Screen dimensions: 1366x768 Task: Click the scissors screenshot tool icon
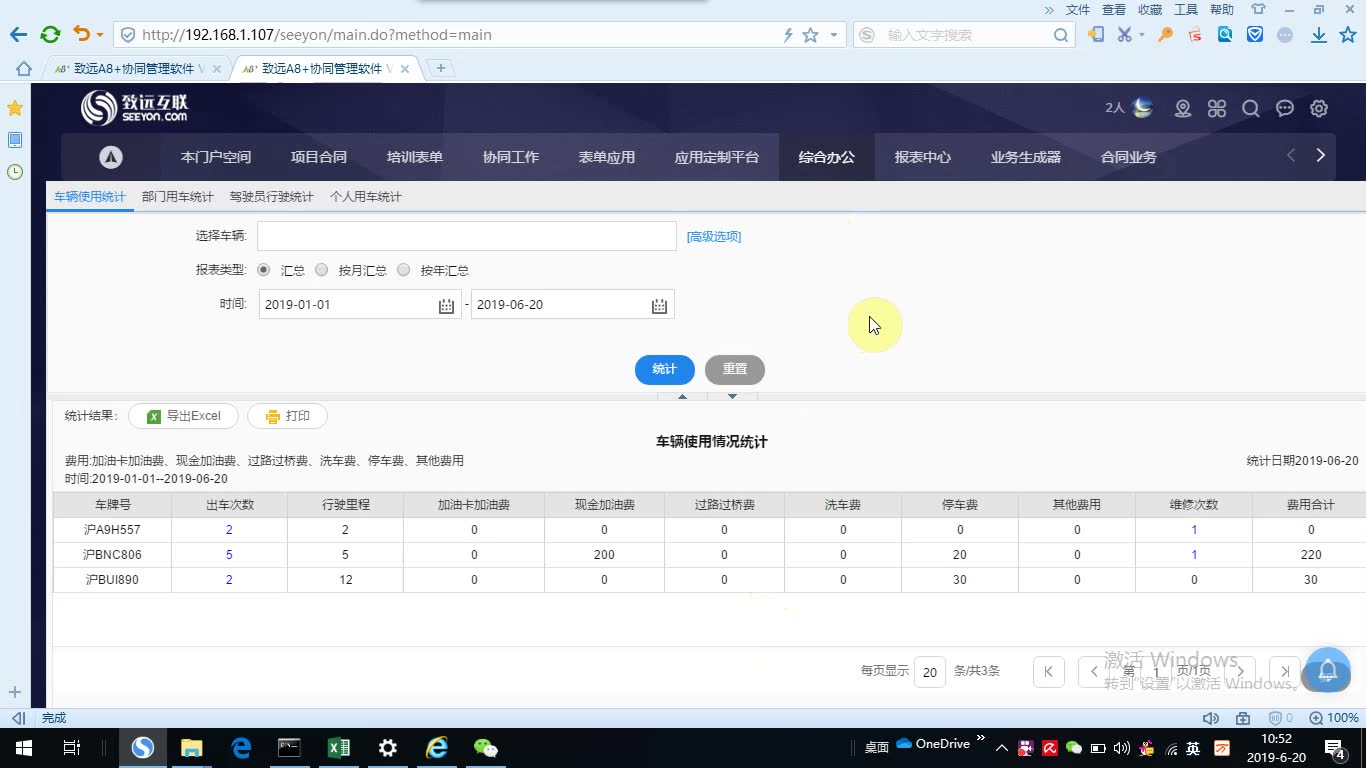pyautogui.click(x=1125, y=35)
